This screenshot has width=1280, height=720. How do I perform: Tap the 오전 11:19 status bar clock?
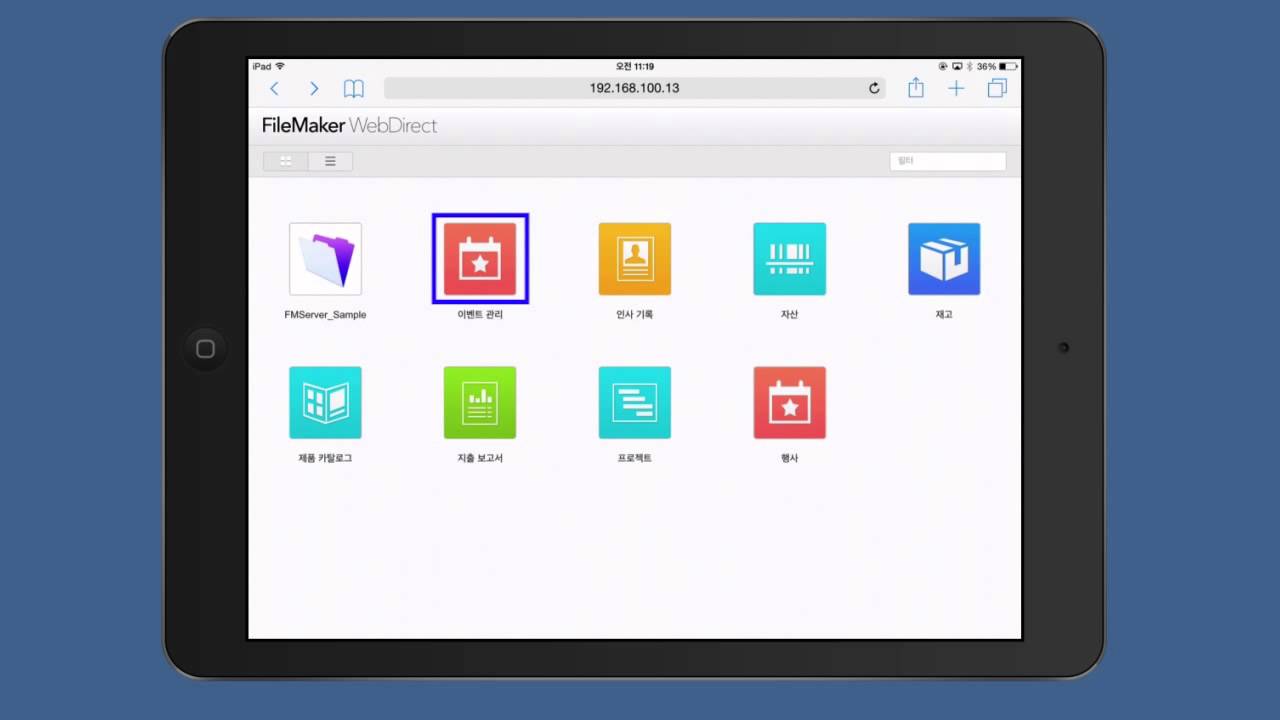pyautogui.click(x=635, y=66)
